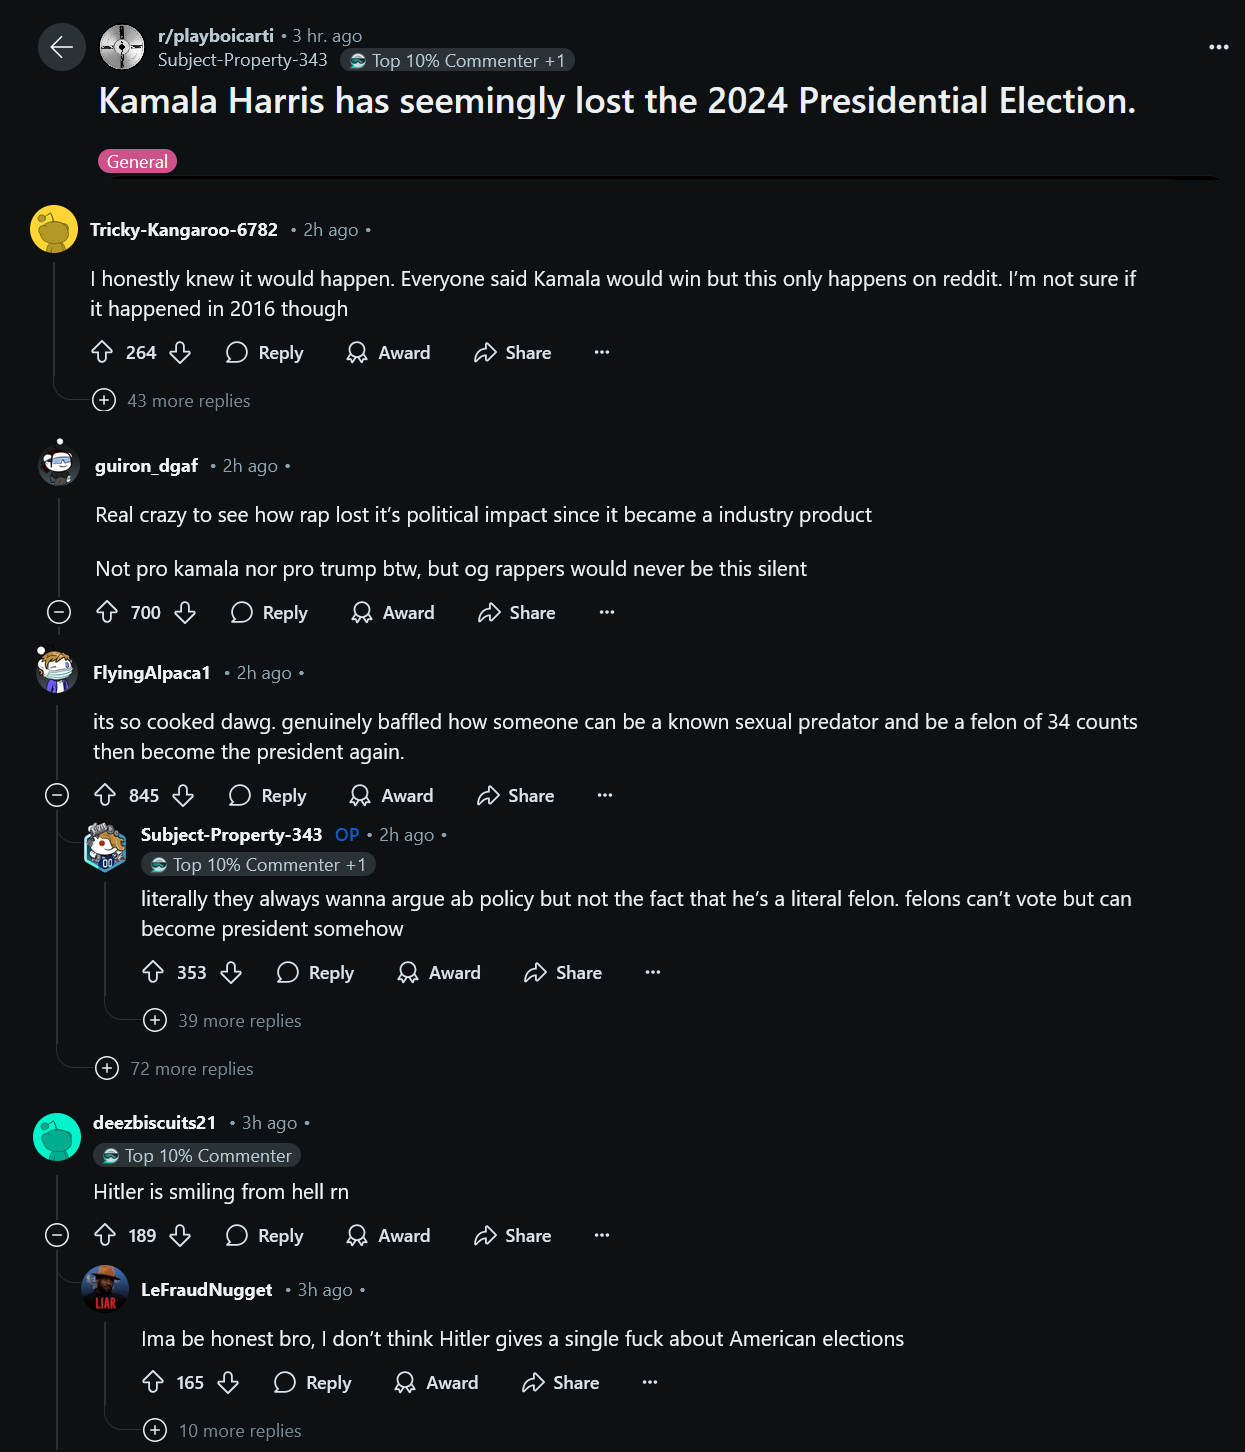Click the r/playboicarti community avatar
The height and width of the screenshot is (1452, 1245).
point(122,47)
